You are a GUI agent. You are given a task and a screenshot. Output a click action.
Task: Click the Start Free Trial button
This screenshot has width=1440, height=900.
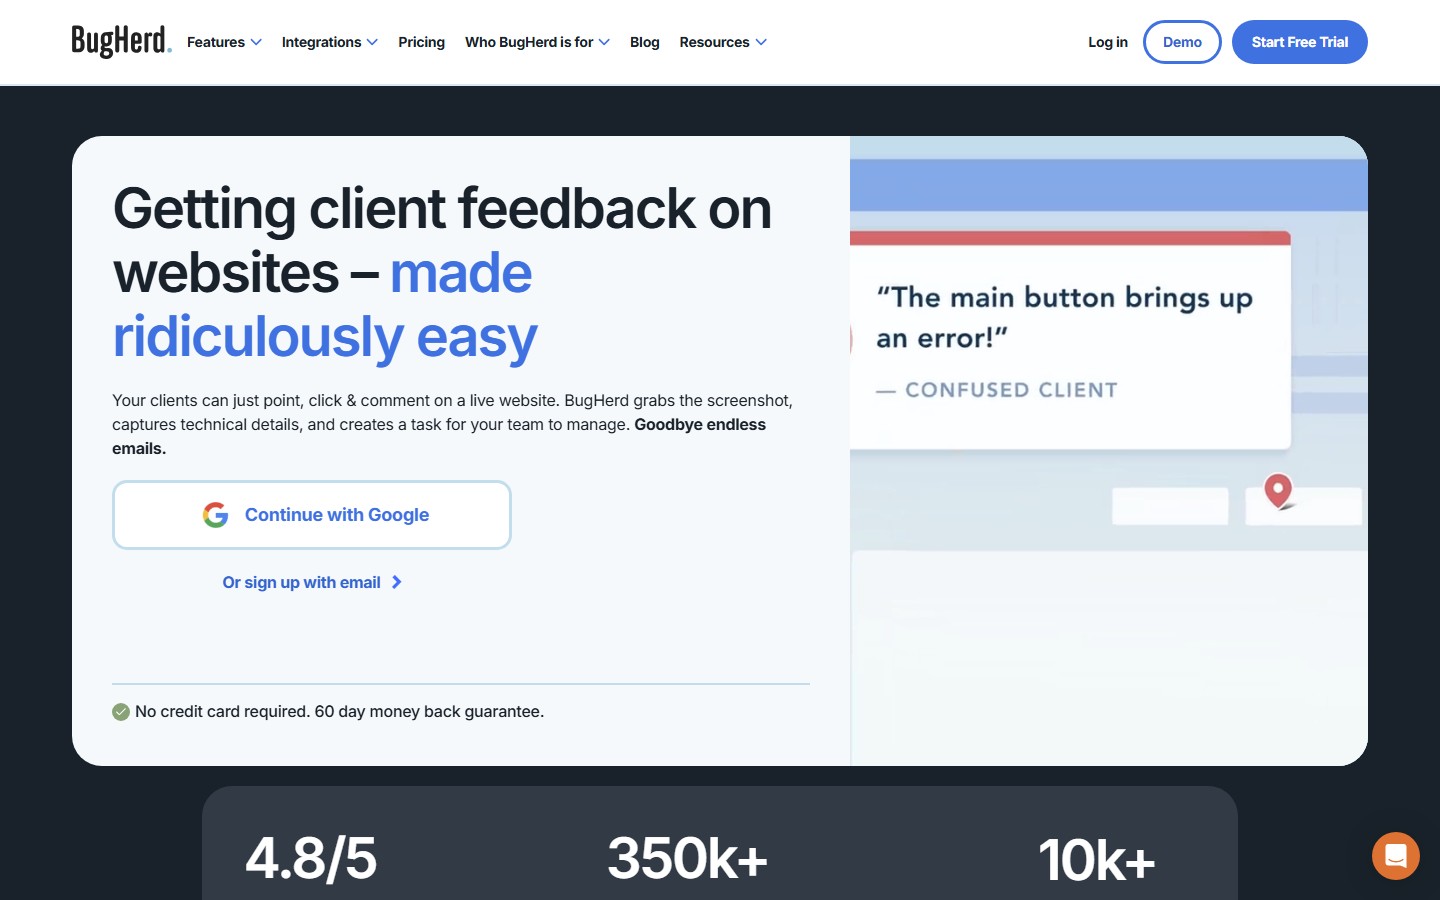click(x=1300, y=42)
